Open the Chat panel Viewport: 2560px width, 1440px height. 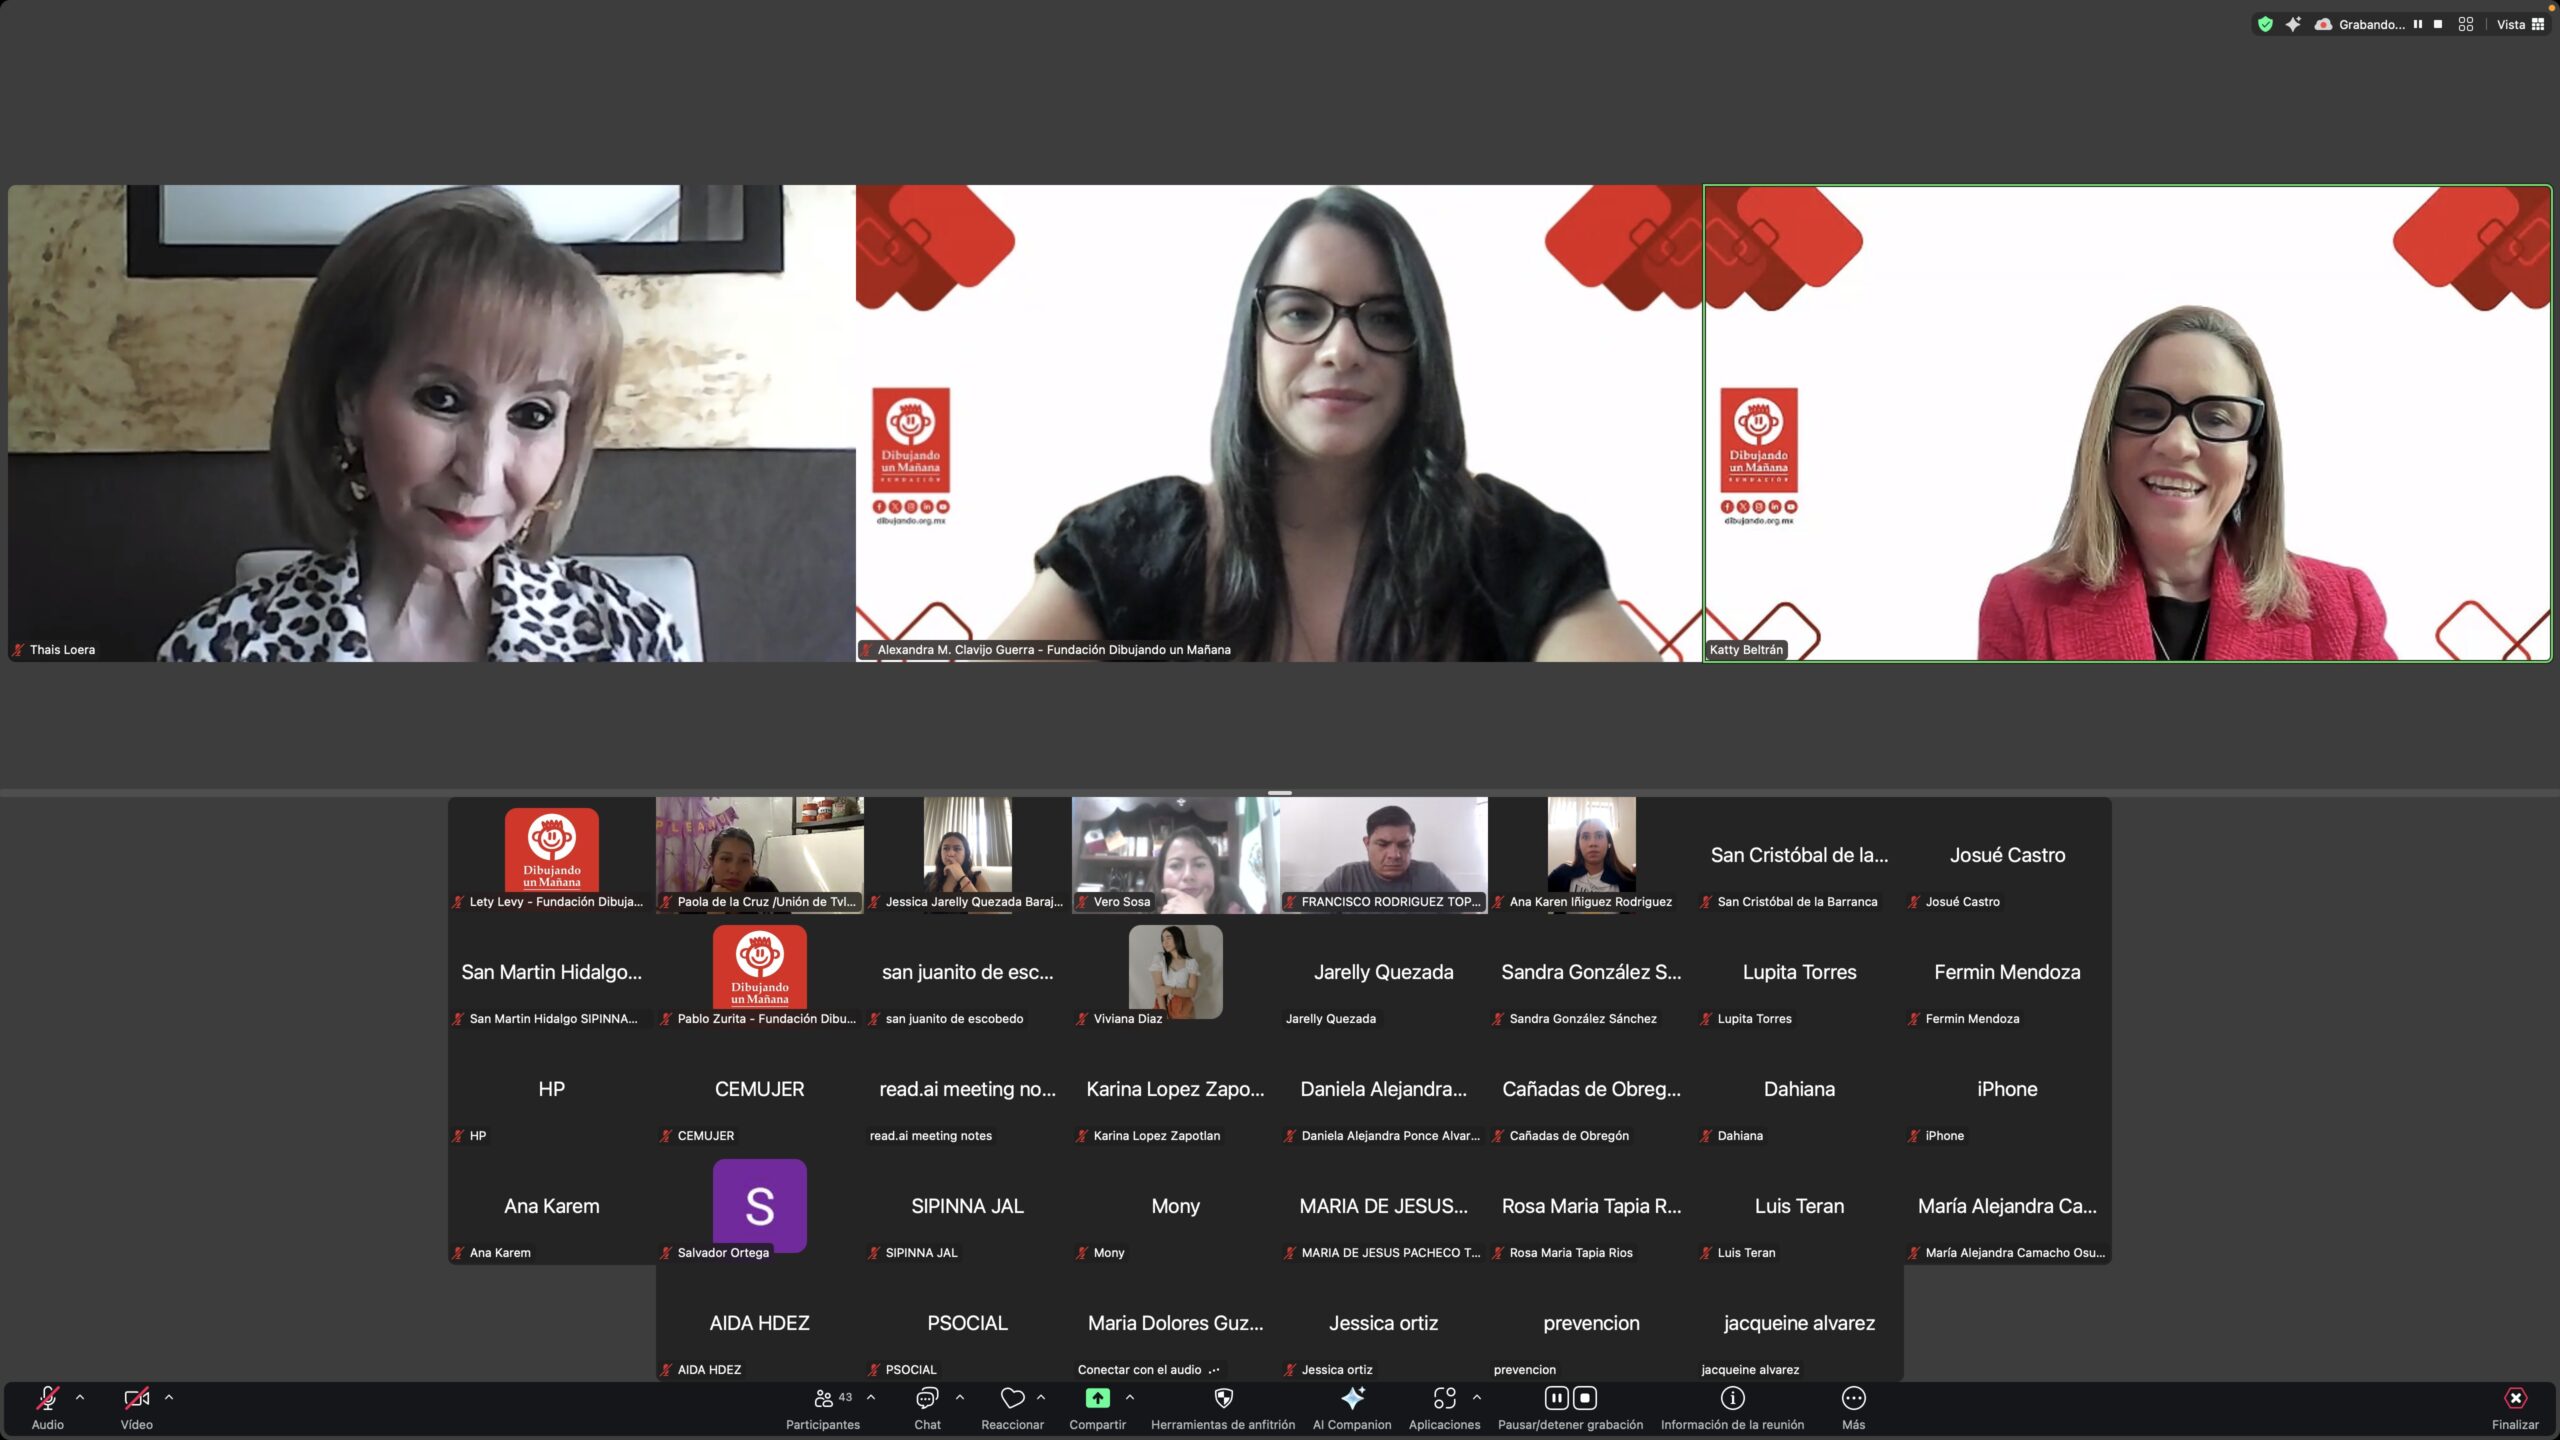click(x=927, y=1398)
